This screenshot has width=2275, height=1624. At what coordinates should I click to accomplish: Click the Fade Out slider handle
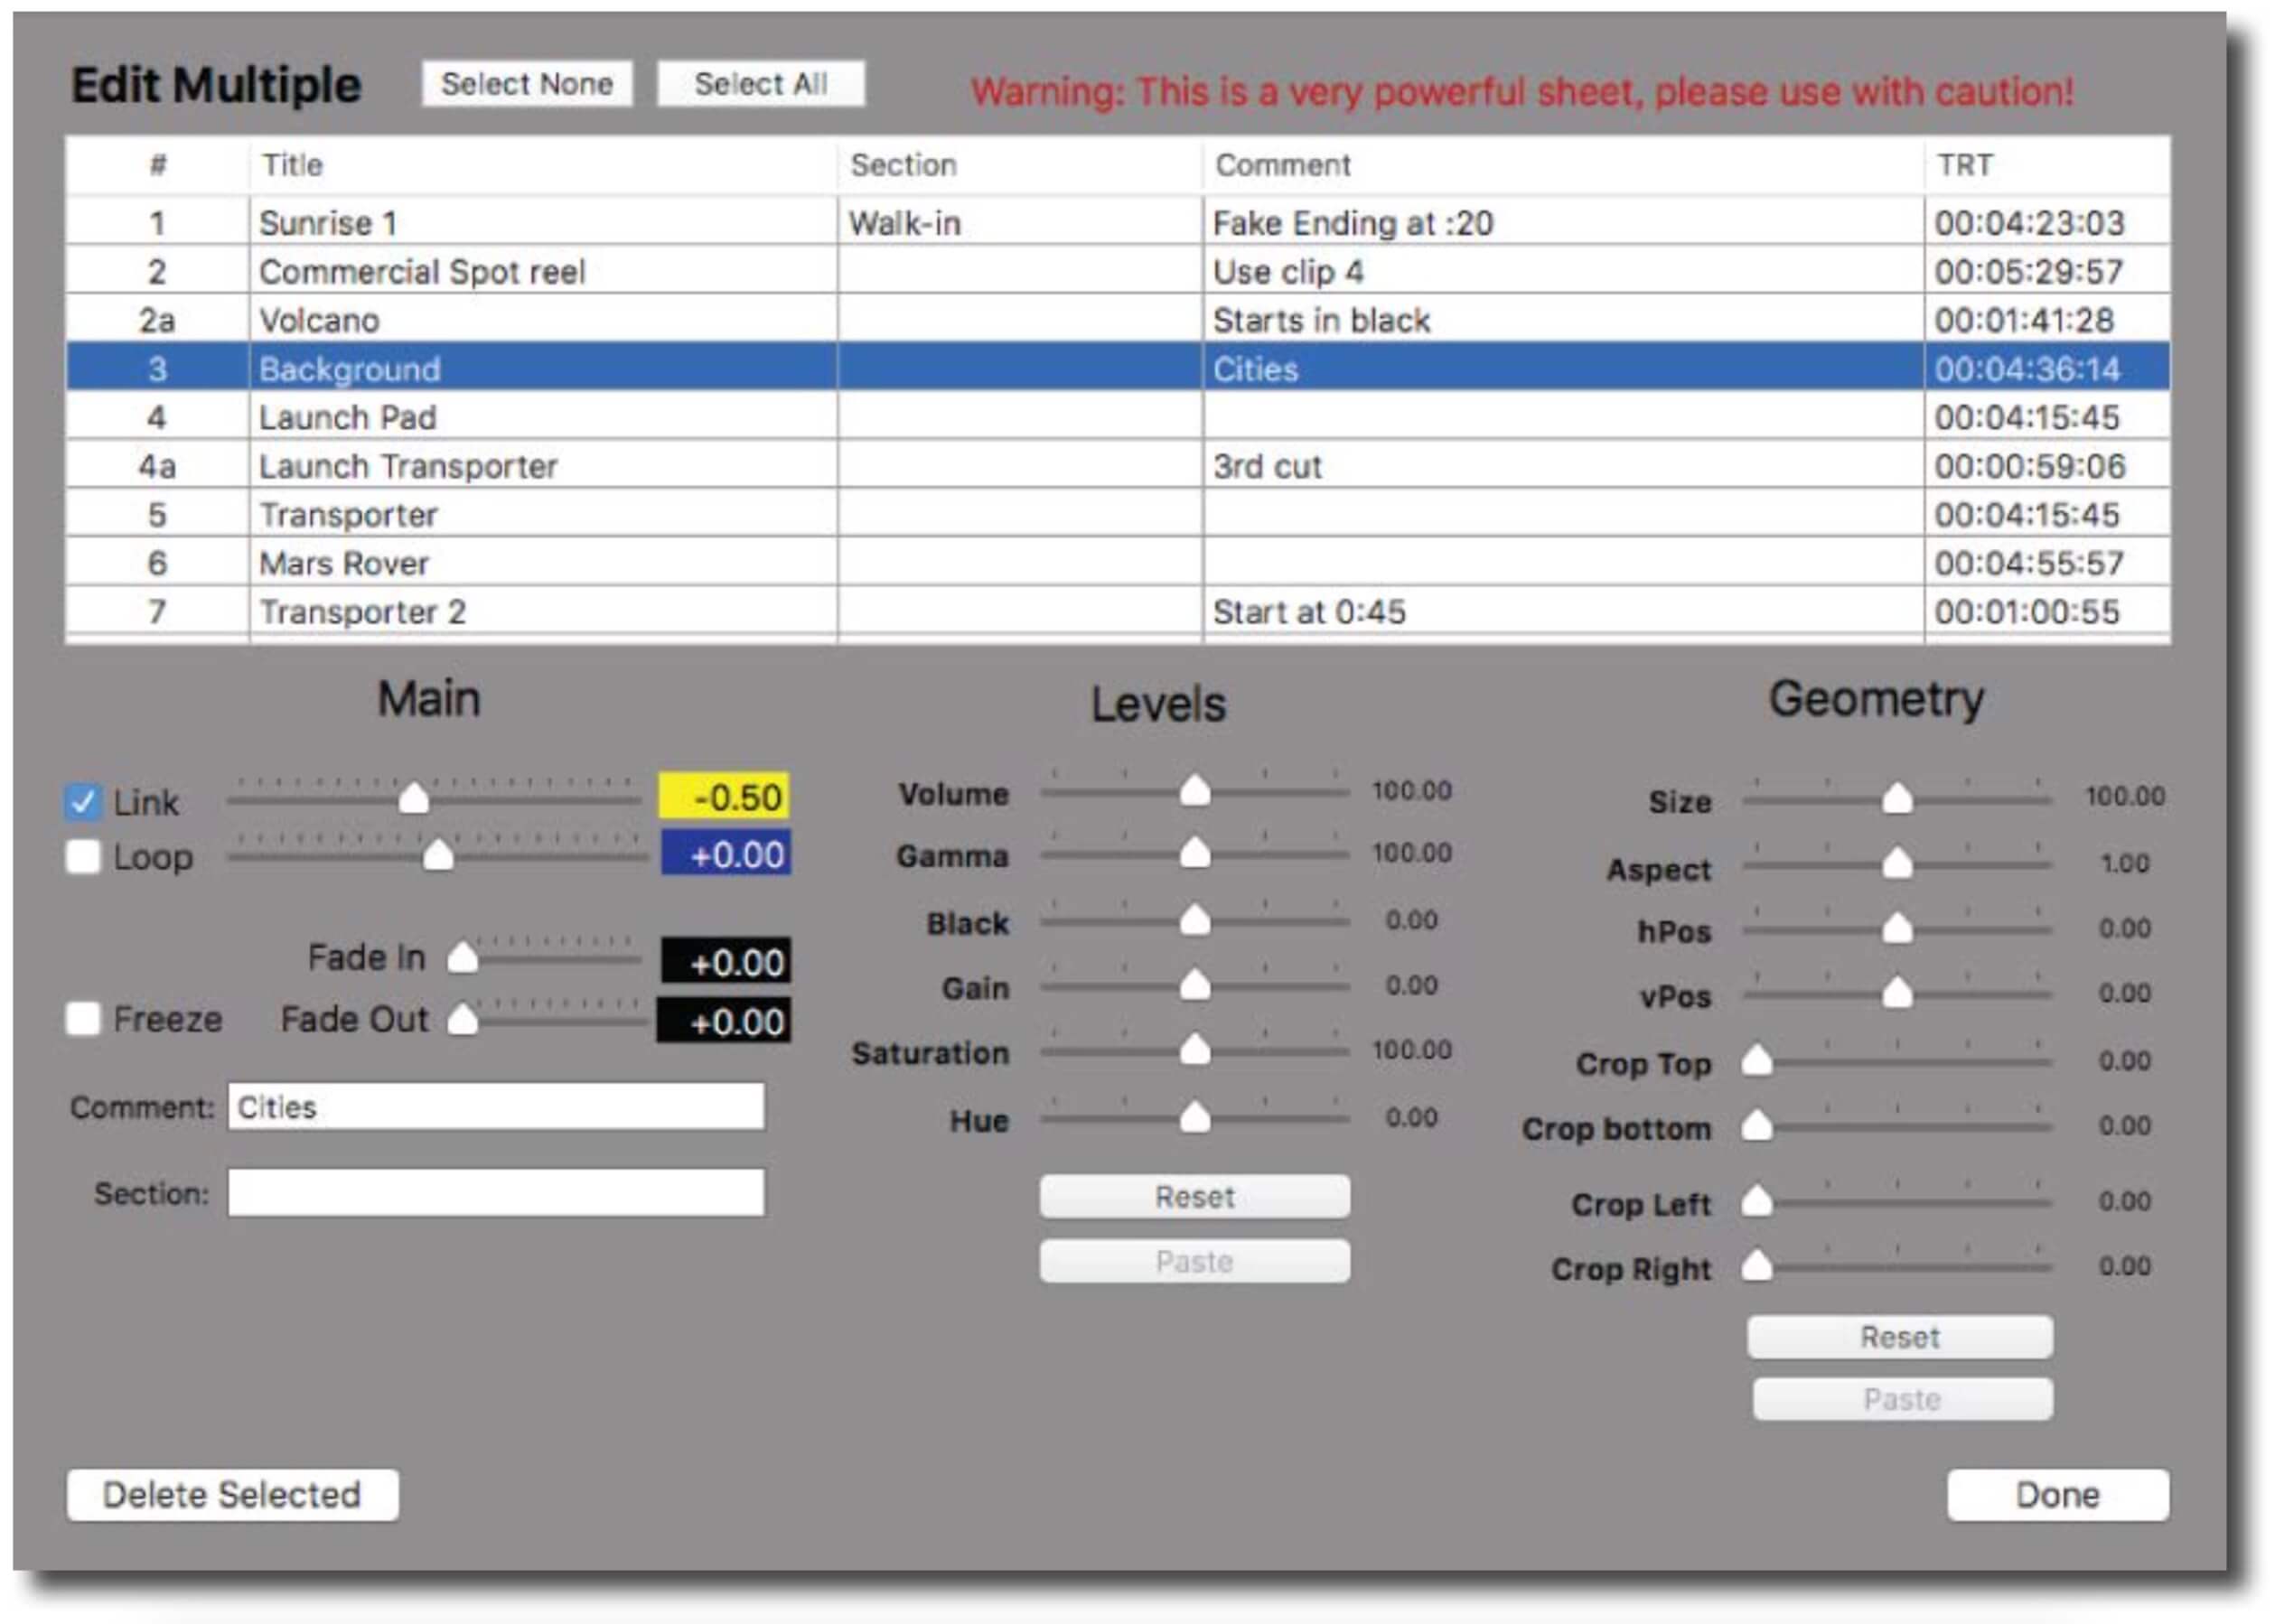point(462,1019)
